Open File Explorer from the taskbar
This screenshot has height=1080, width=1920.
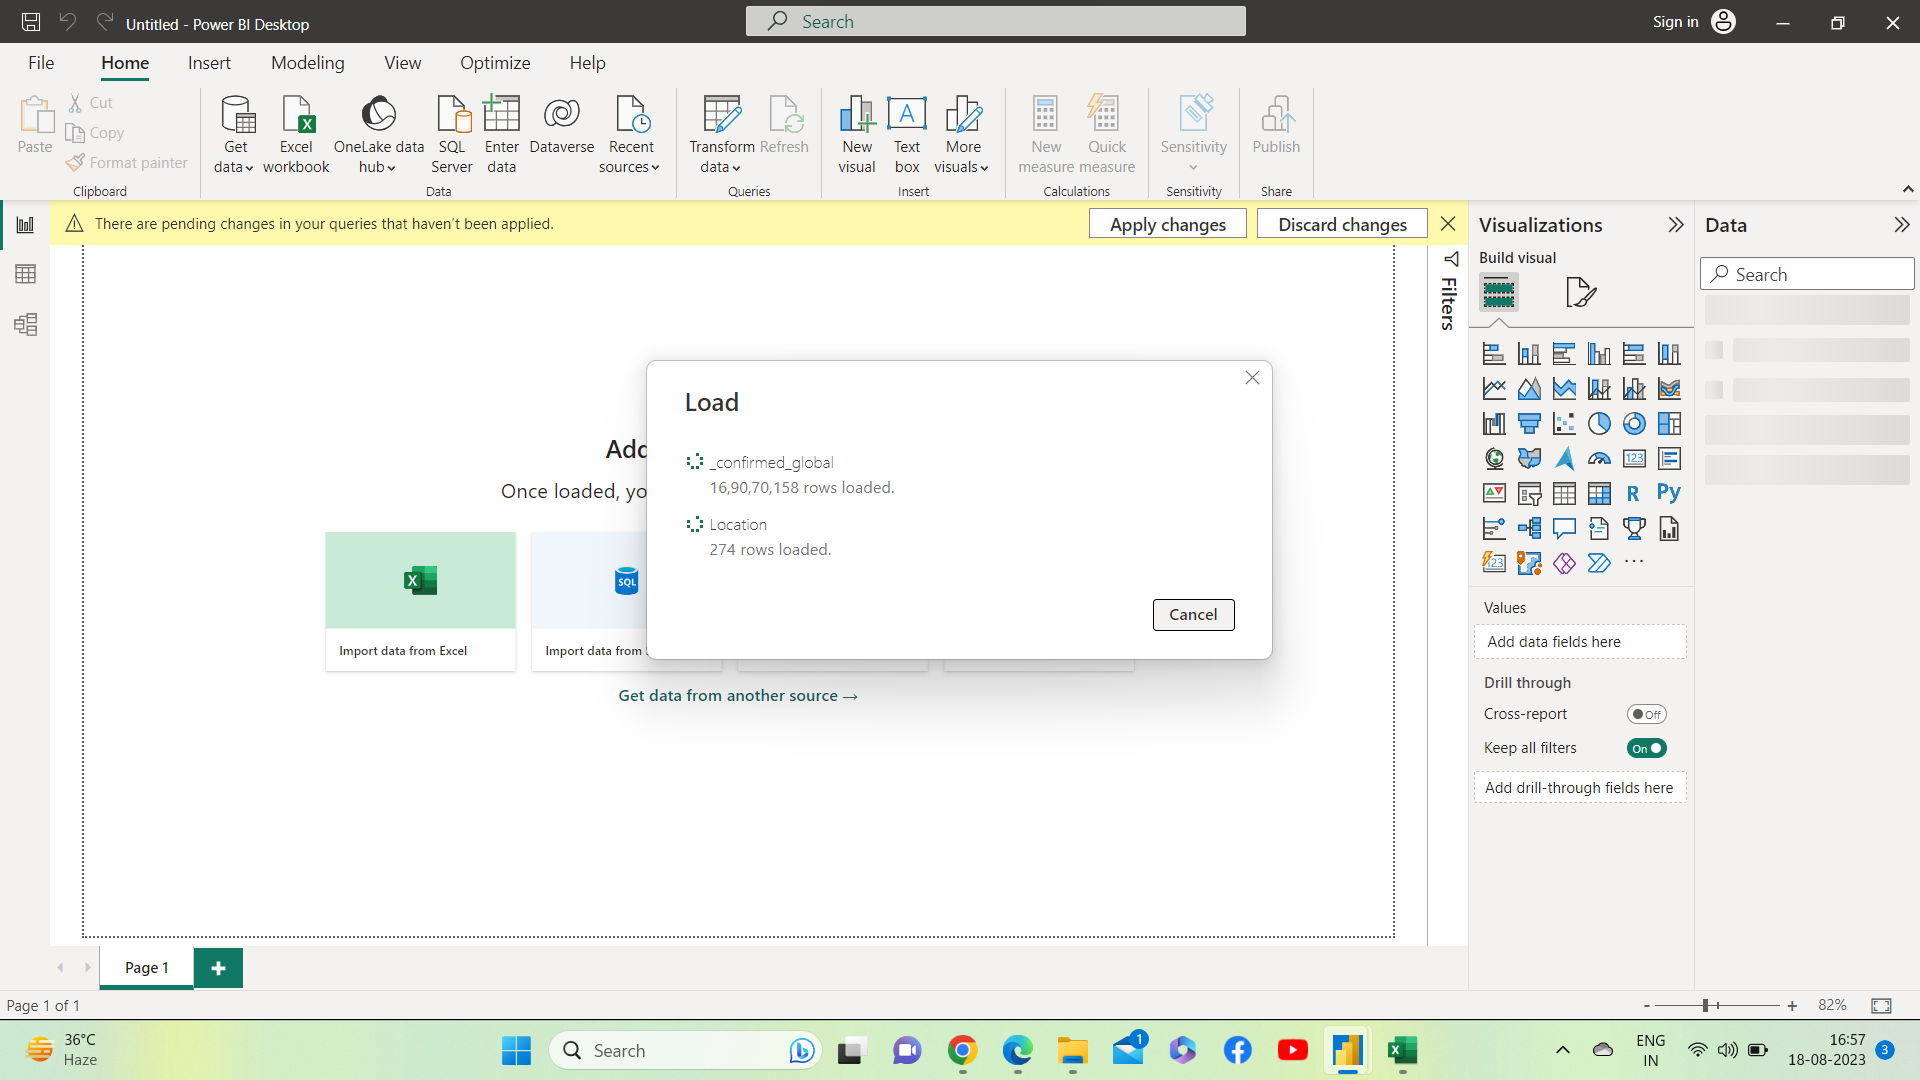1072,1050
